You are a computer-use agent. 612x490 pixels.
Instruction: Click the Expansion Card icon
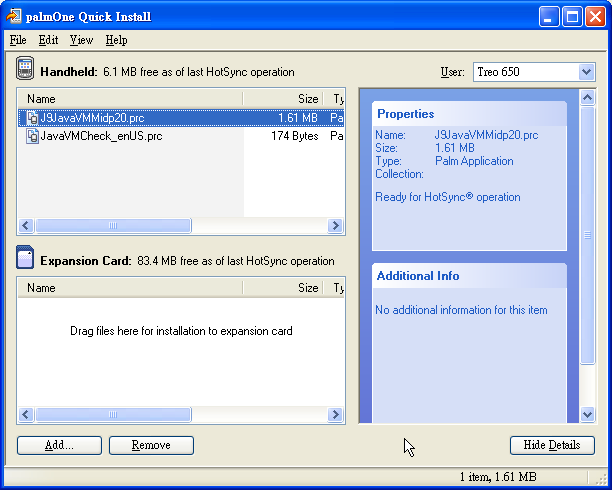point(25,257)
